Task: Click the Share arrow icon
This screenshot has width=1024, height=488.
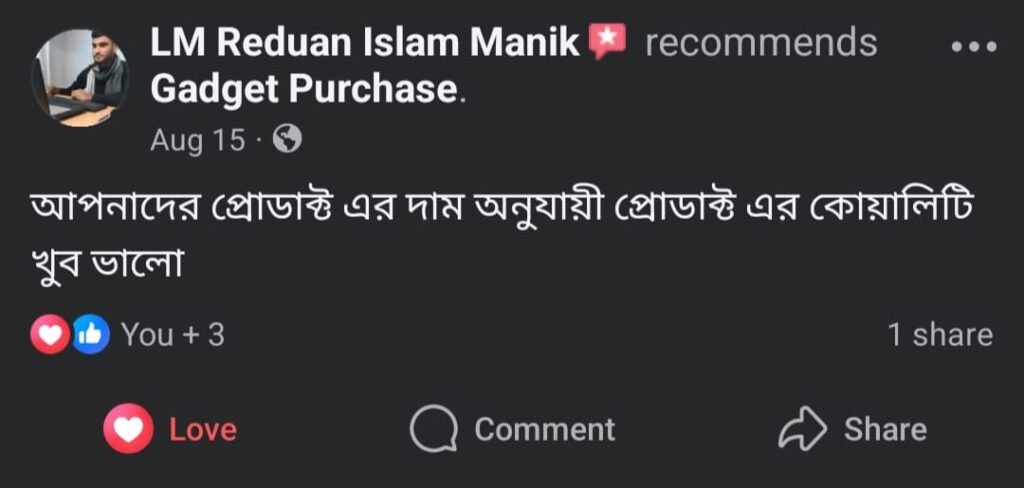Action: click(802, 429)
